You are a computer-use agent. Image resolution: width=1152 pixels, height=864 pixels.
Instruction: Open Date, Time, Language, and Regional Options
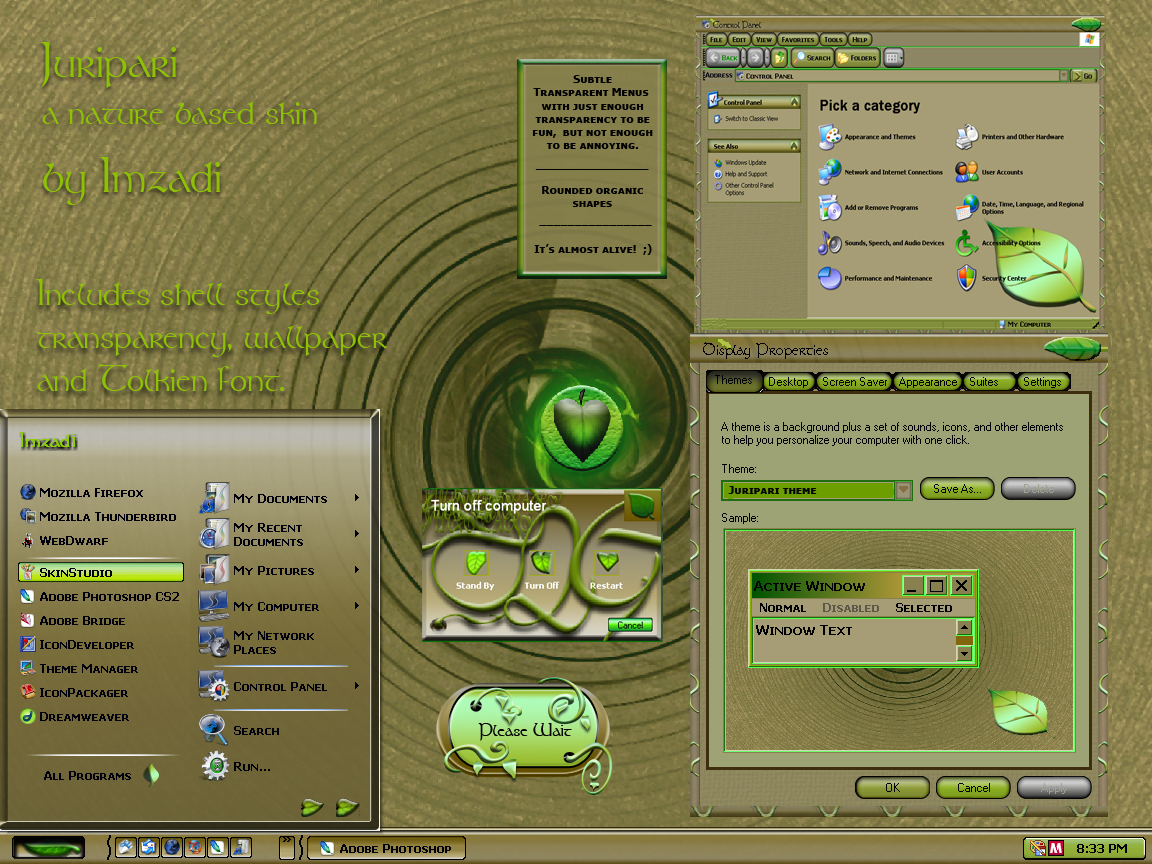[x=1020, y=209]
